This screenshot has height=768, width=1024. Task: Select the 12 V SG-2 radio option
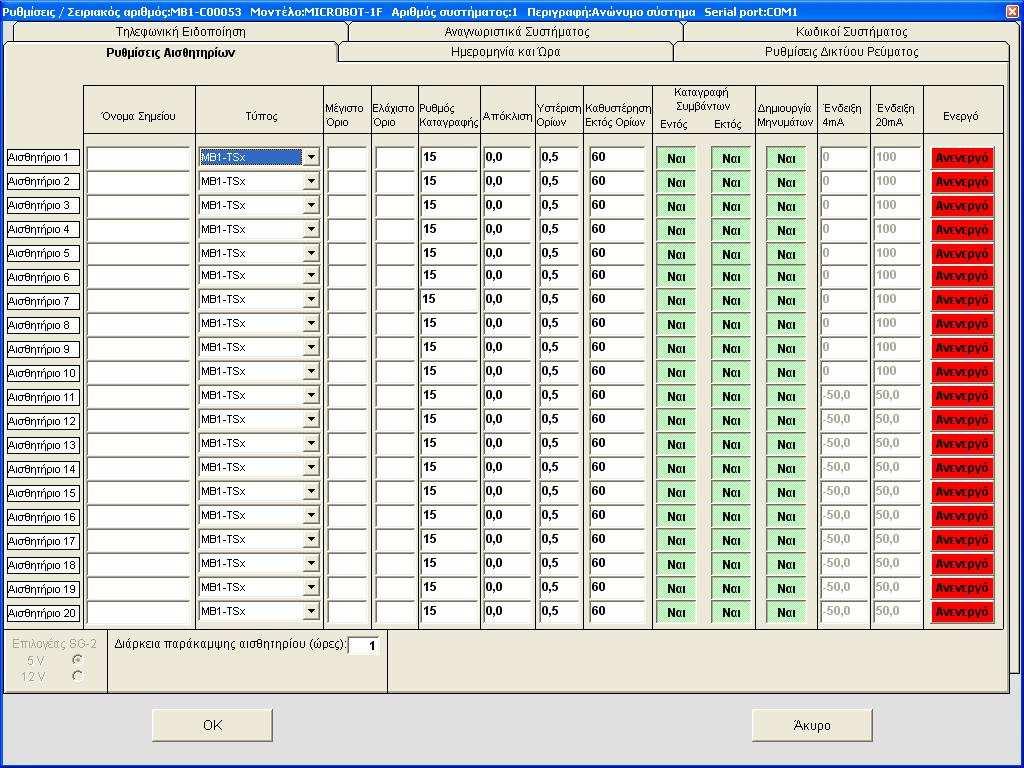(78, 676)
